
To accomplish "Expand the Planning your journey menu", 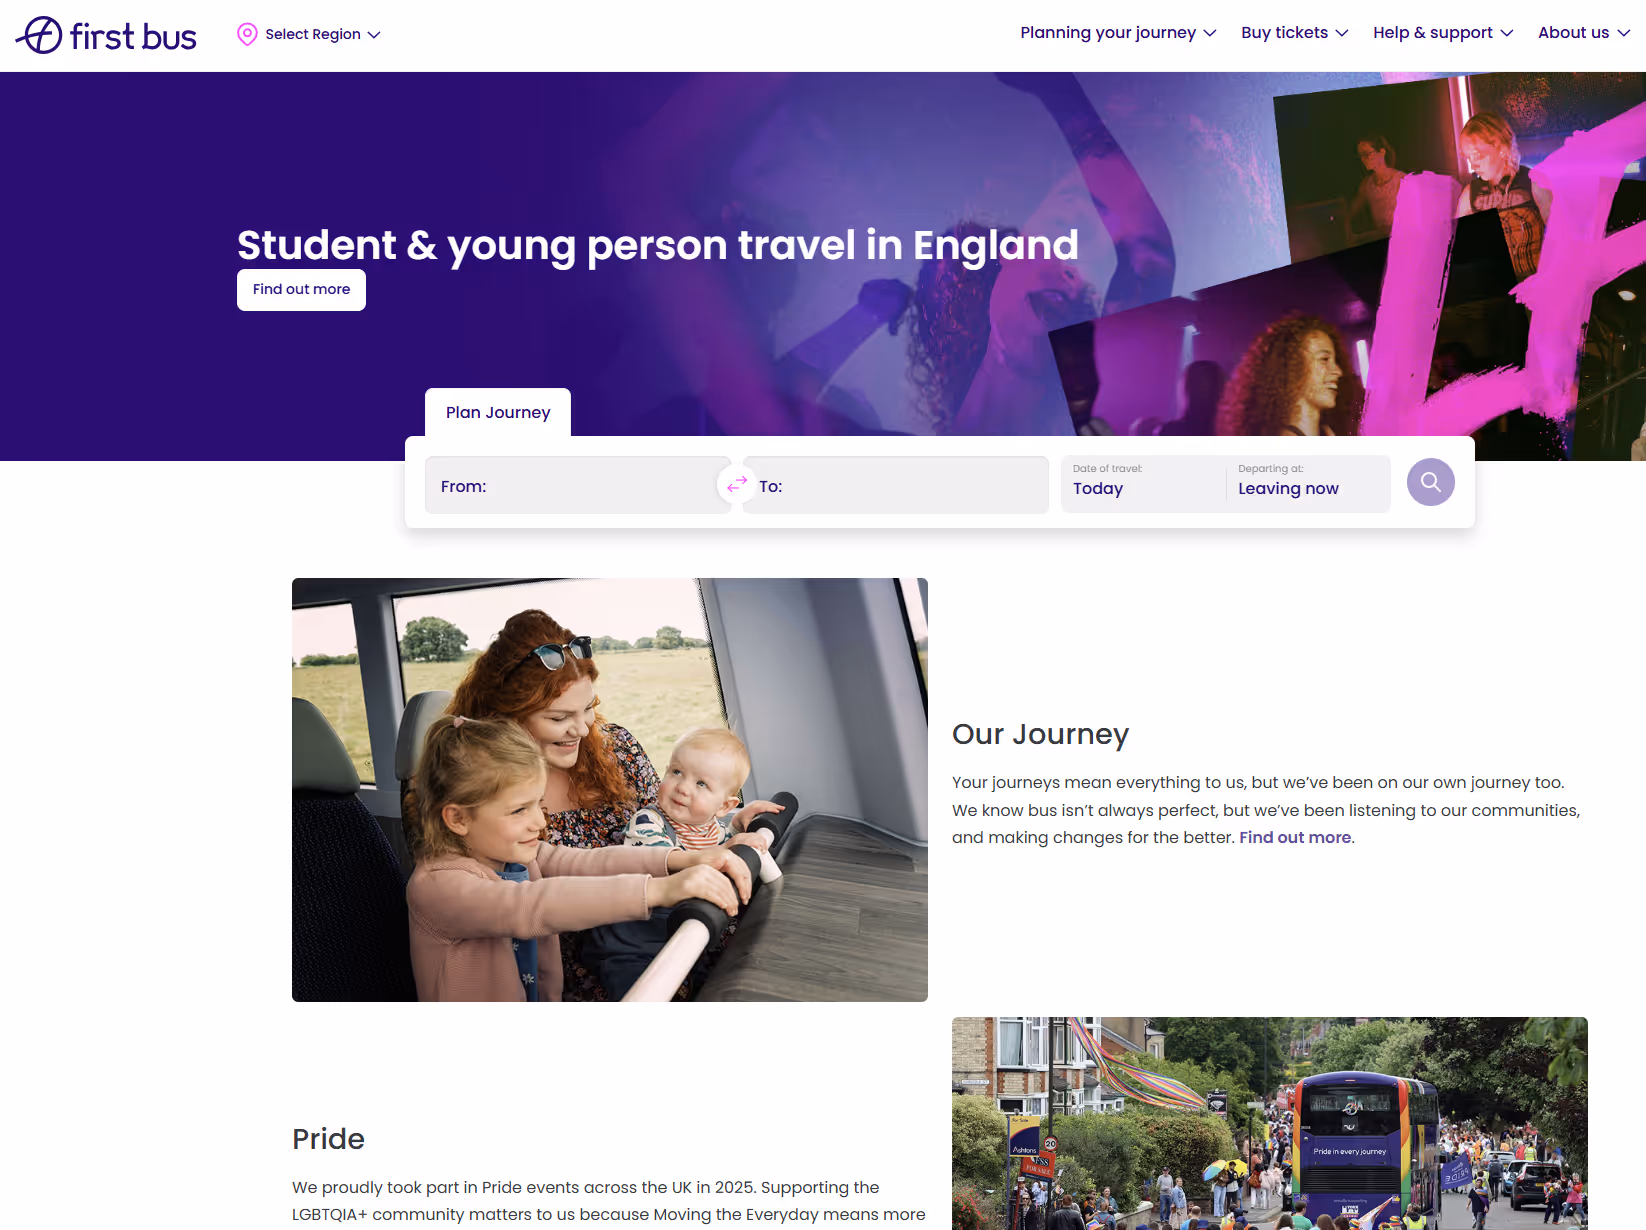I will click(1118, 33).
